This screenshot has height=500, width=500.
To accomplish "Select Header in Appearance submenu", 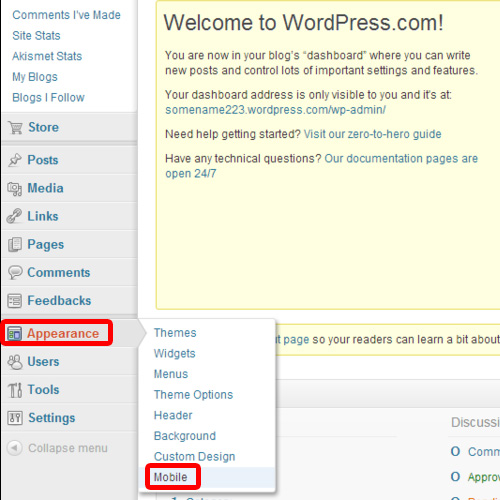I will pyautogui.click(x=173, y=415).
